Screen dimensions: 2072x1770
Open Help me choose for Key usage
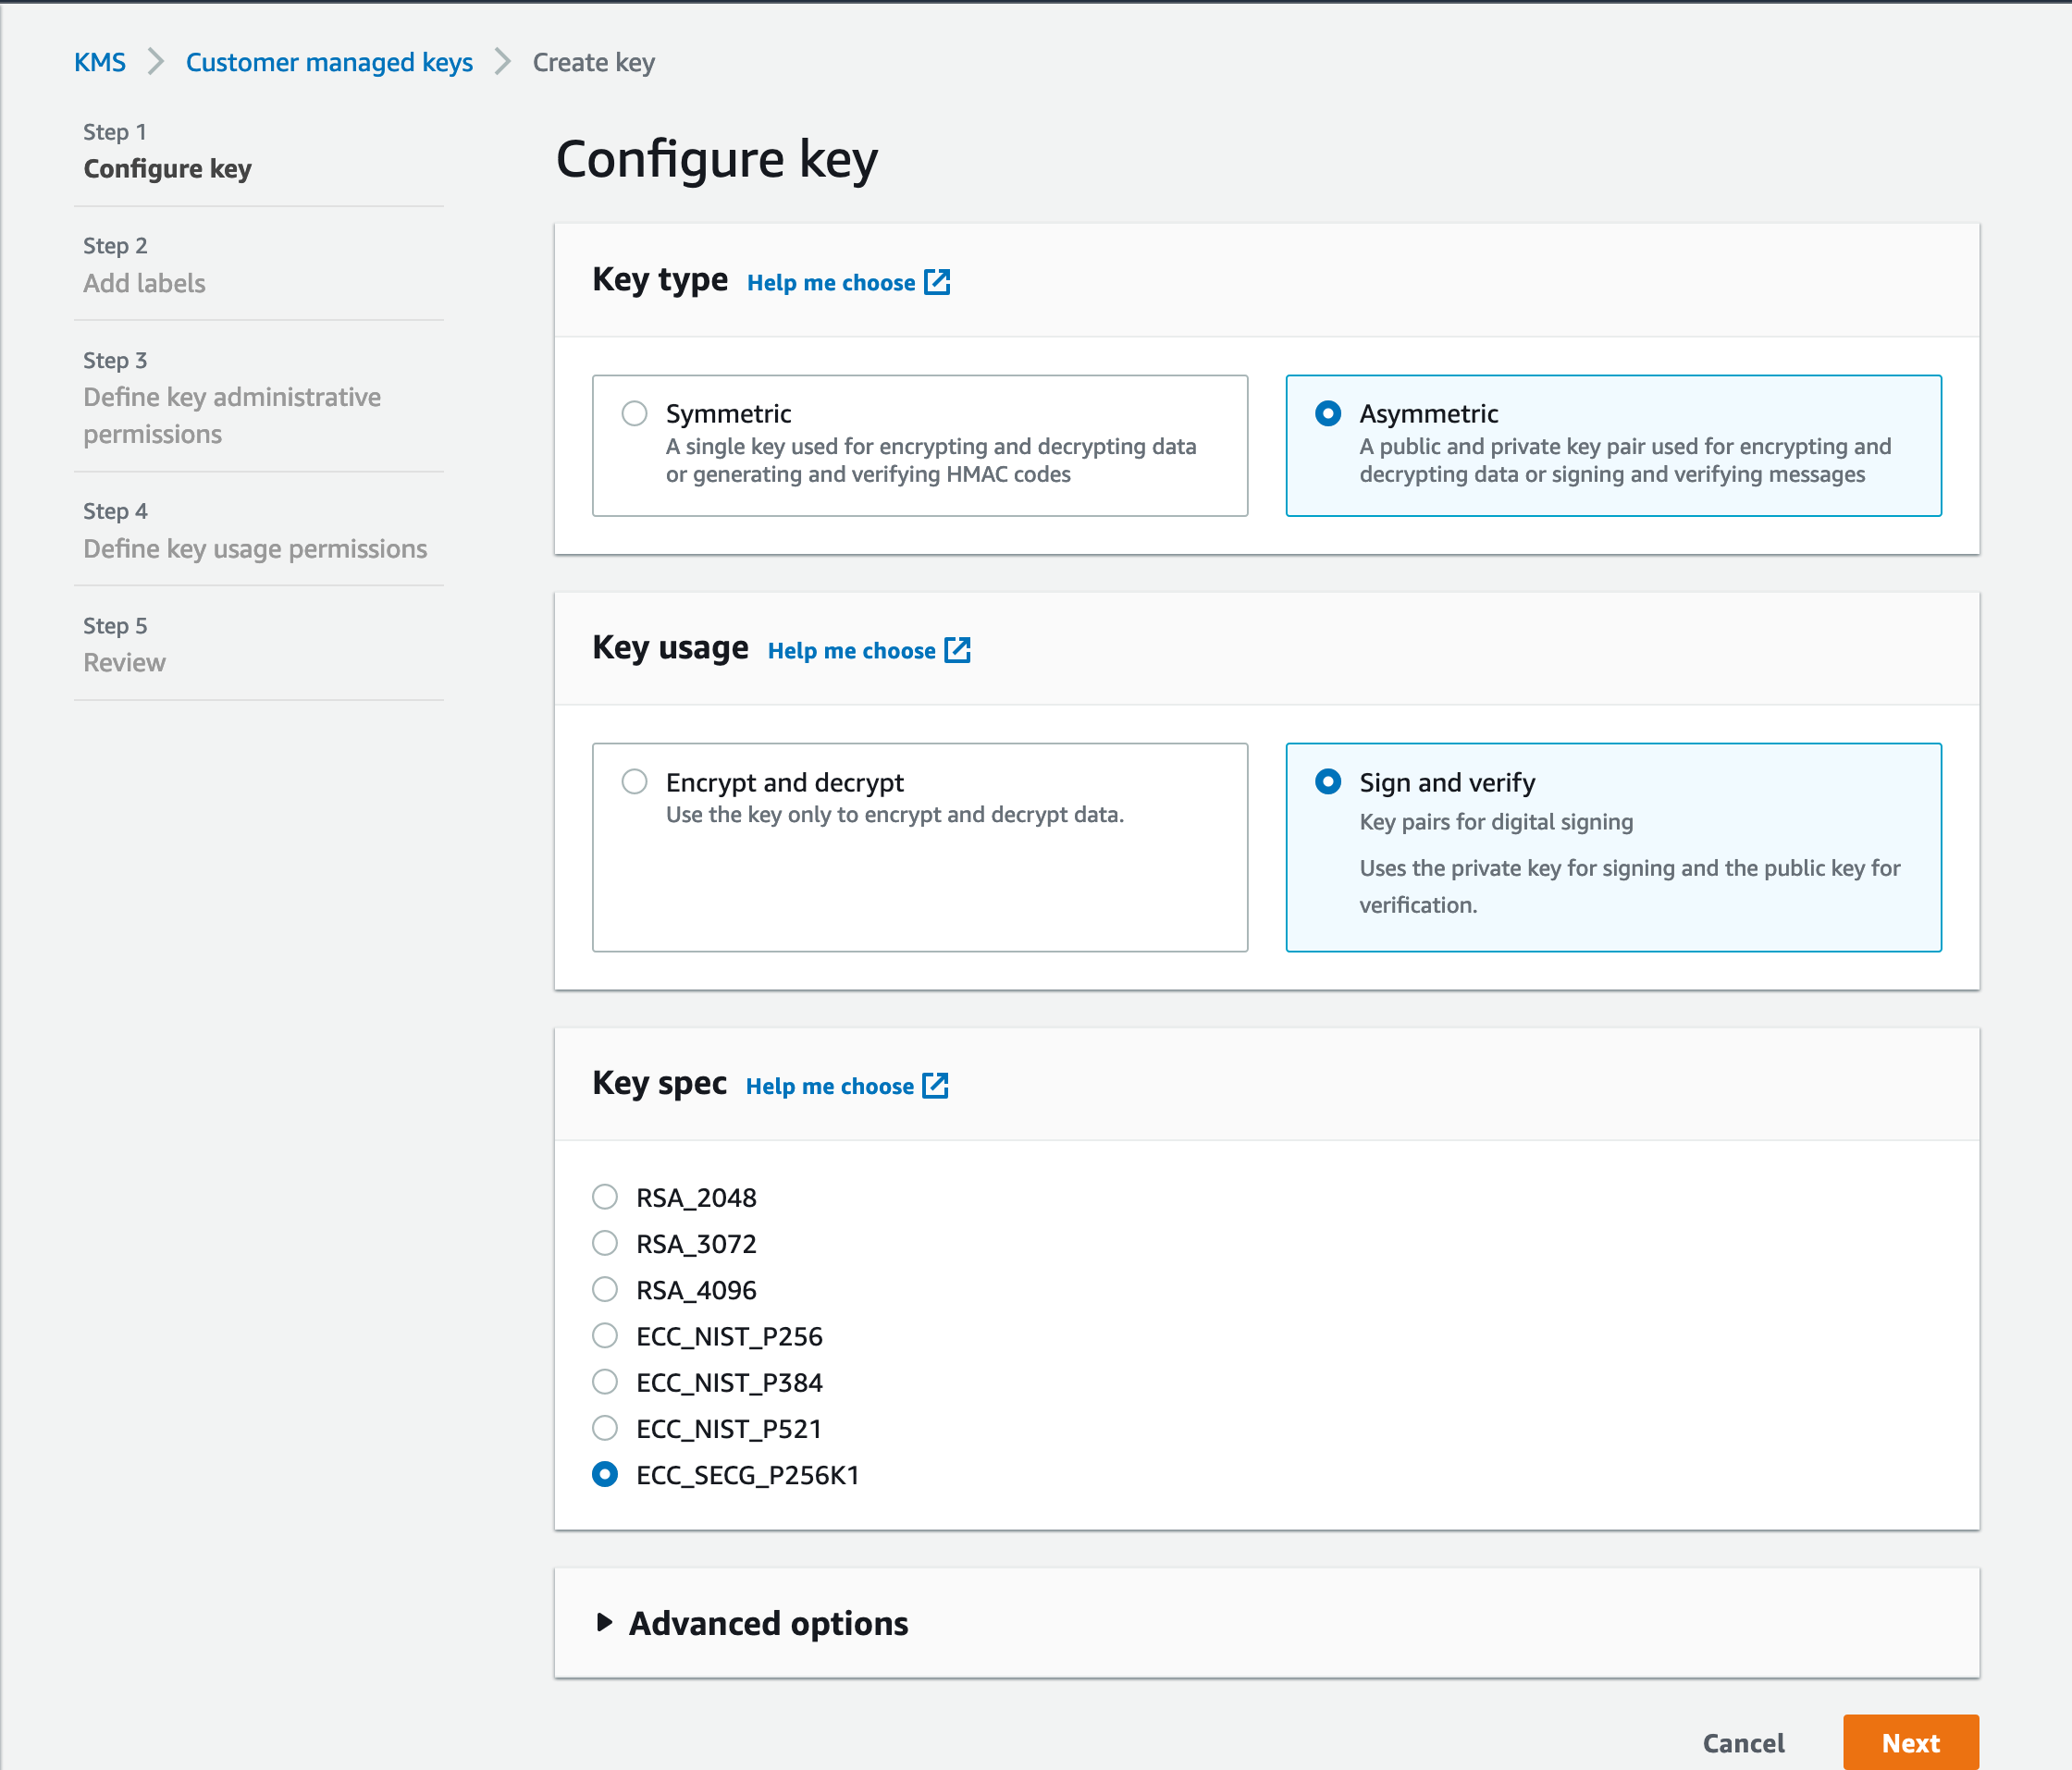tap(851, 651)
